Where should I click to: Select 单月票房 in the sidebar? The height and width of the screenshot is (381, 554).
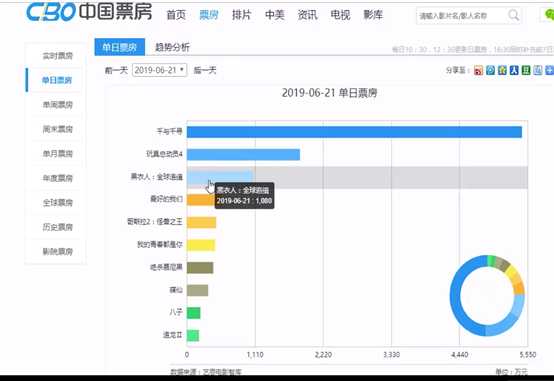tap(58, 154)
